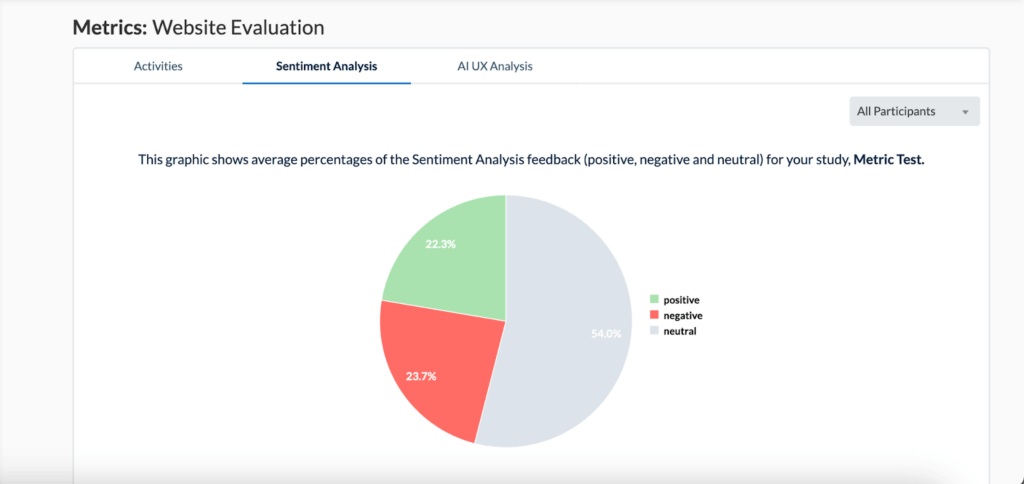
Task: Toggle the negative legend label
Action: [683, 315]
